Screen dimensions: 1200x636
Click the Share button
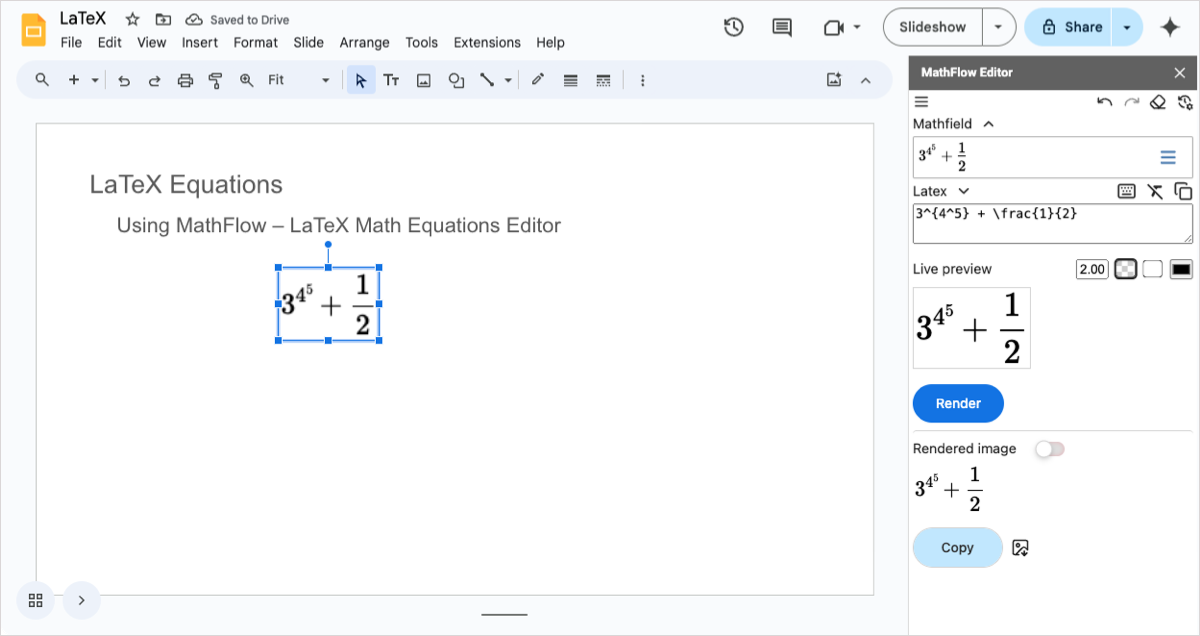pyautogui.click(x=1069, y=27)
